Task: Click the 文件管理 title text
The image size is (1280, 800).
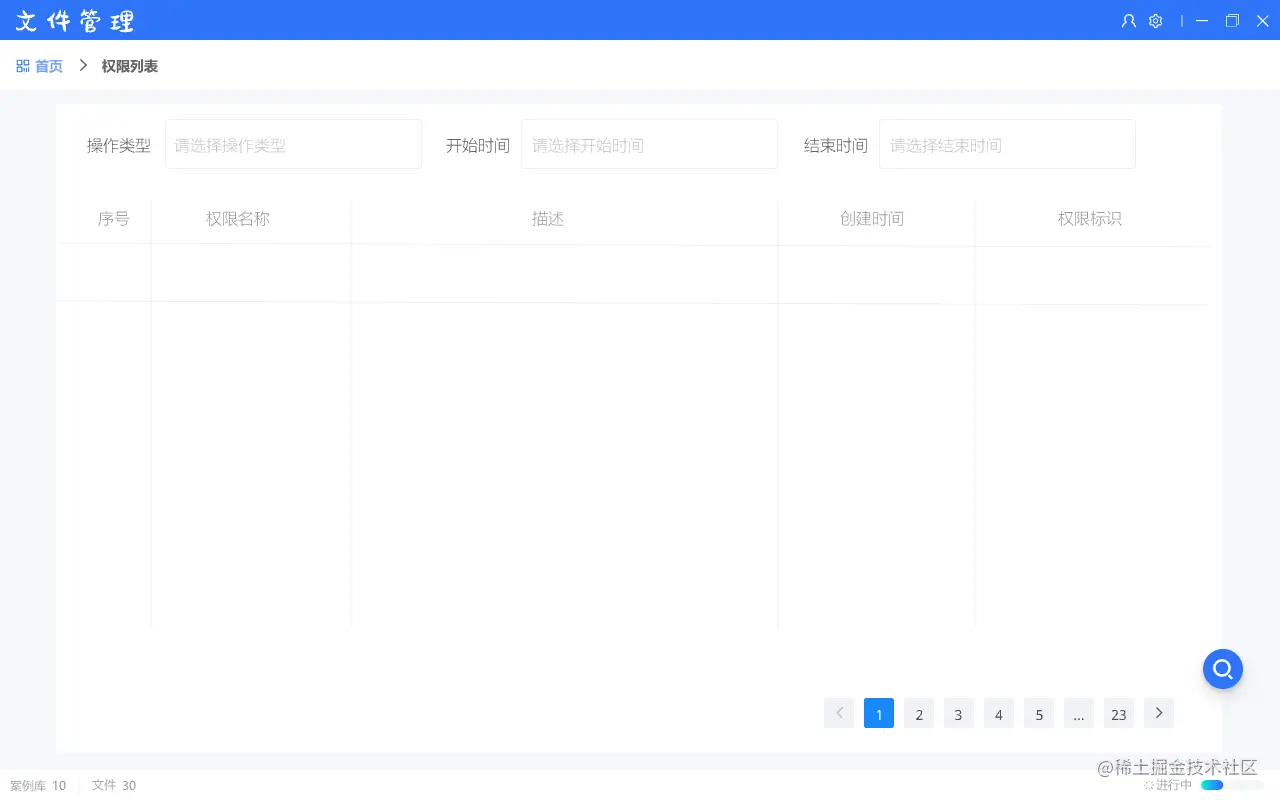Action: click(75, 21)
